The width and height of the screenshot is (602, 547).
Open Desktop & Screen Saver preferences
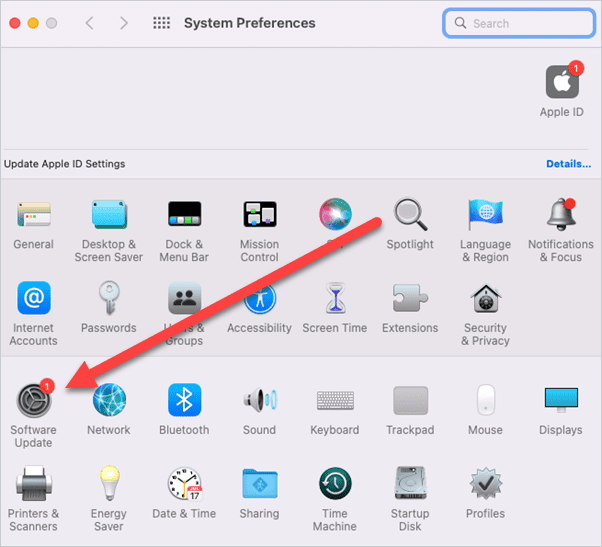pyautogui.click(x=109, y=215)
